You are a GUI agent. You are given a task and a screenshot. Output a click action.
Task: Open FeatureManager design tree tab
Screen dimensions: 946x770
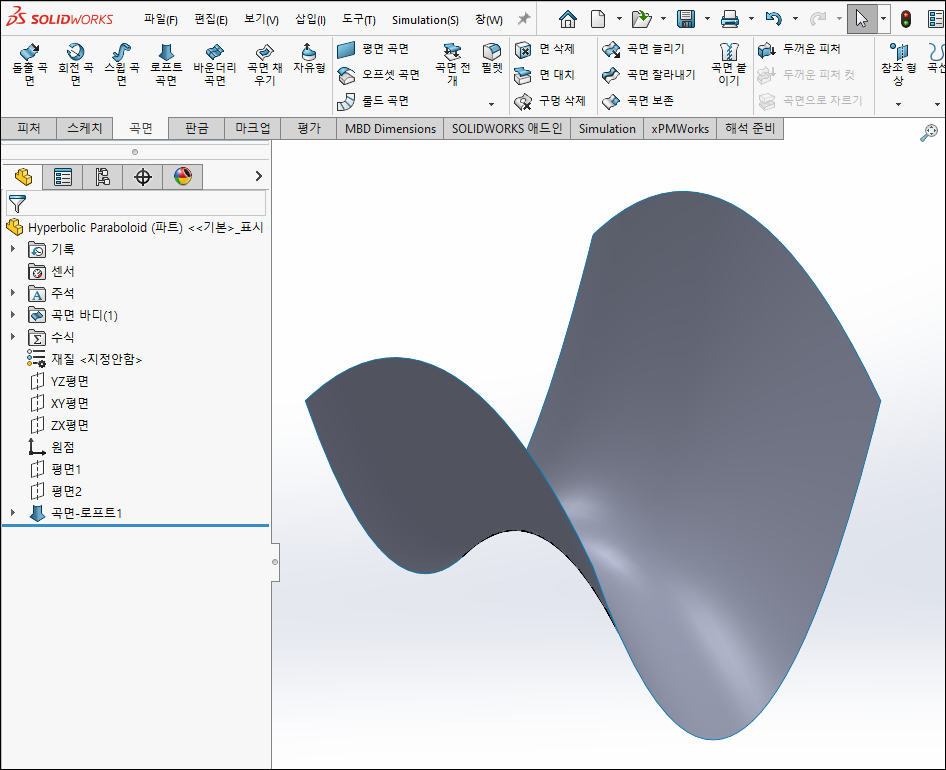coord(23,177)
